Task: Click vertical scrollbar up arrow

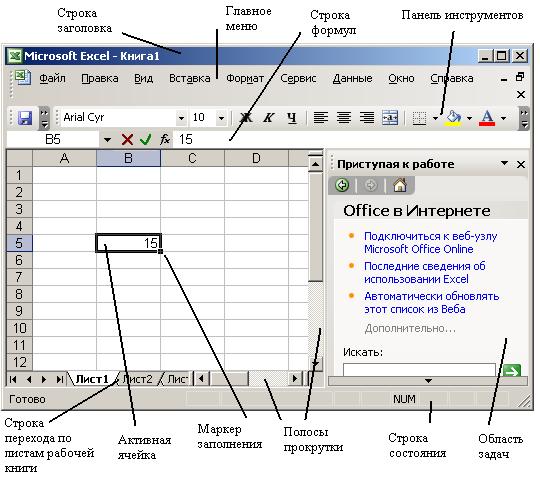Action: click(315, 164)
